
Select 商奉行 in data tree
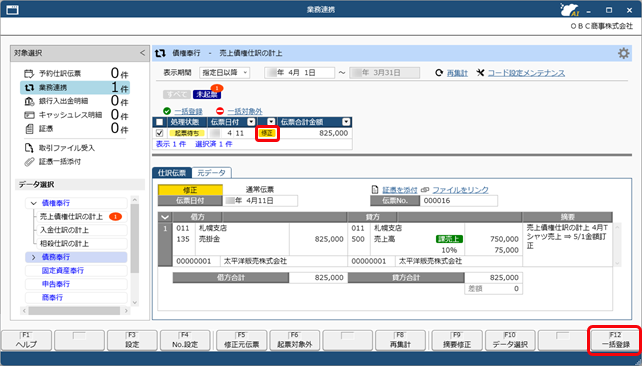click(76, 298)
